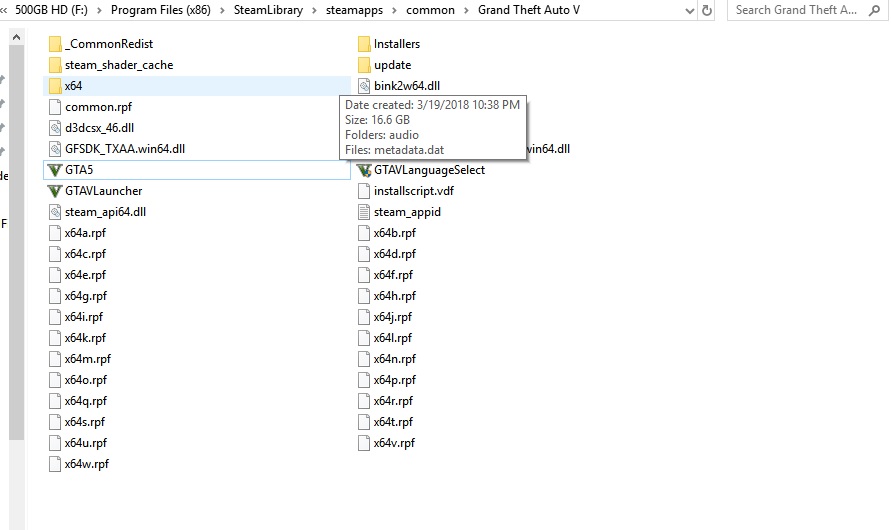The image size is (891, 530).
Task: Click the x64e.rpf file icon
Action: [x=55, y=275]
